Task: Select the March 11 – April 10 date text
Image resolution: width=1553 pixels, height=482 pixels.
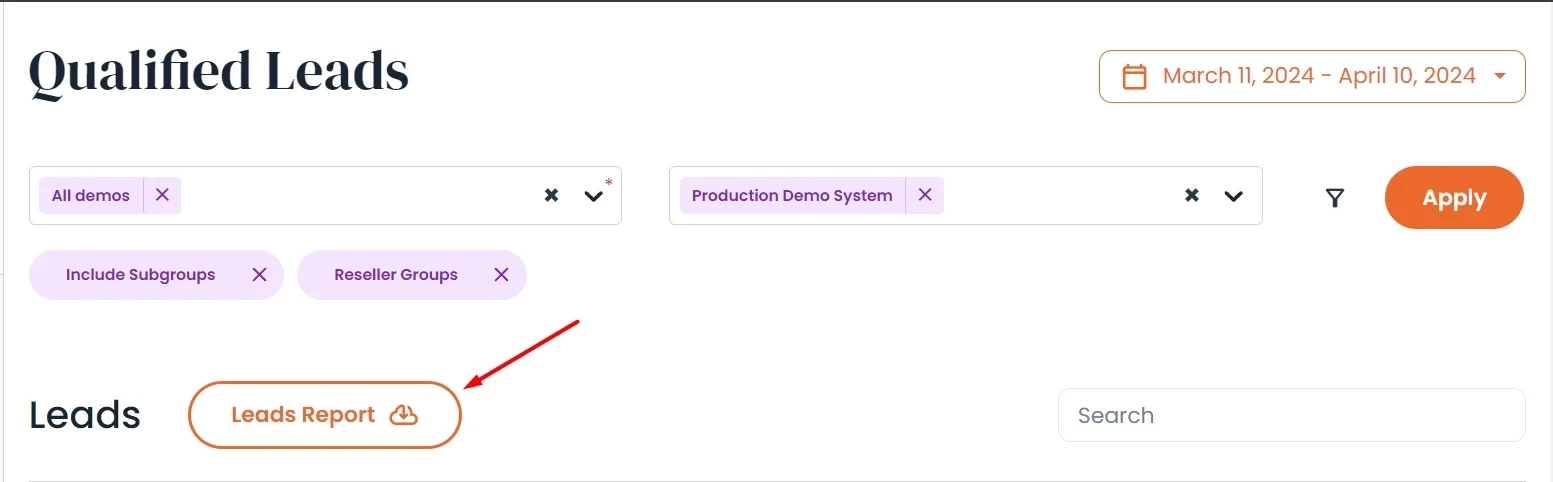Action: (1319, 77)
